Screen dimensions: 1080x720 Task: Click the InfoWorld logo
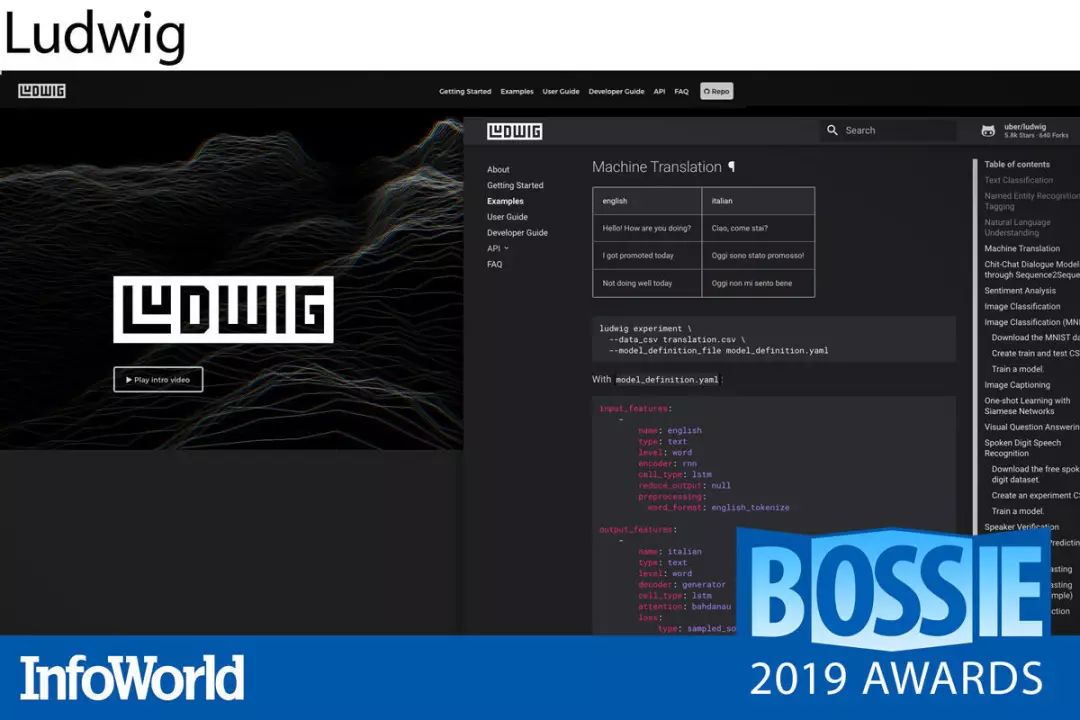132,678
